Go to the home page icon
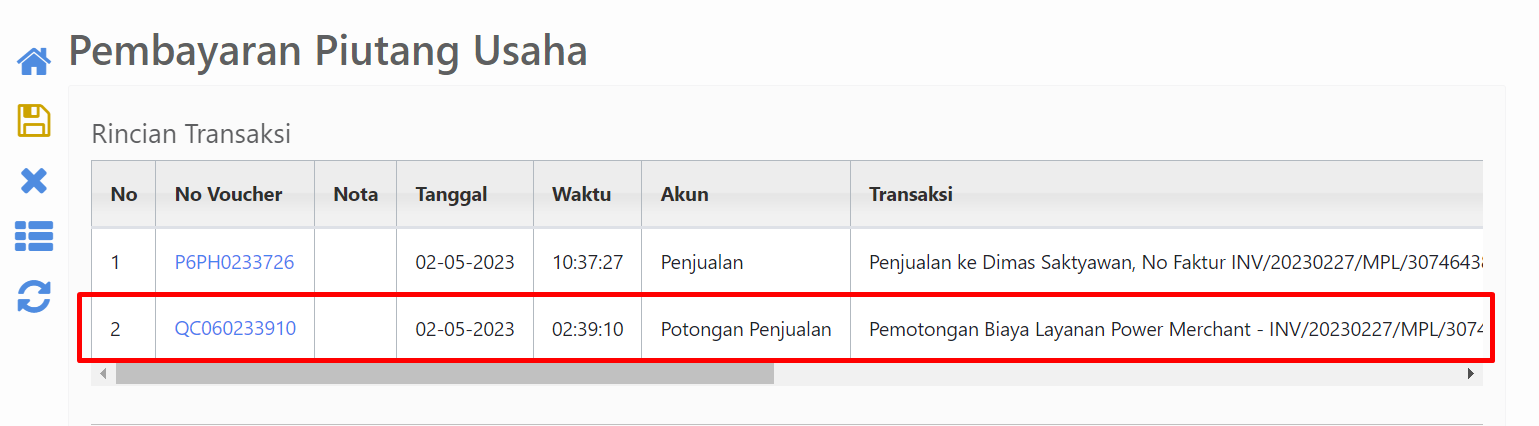 point(34,62)
